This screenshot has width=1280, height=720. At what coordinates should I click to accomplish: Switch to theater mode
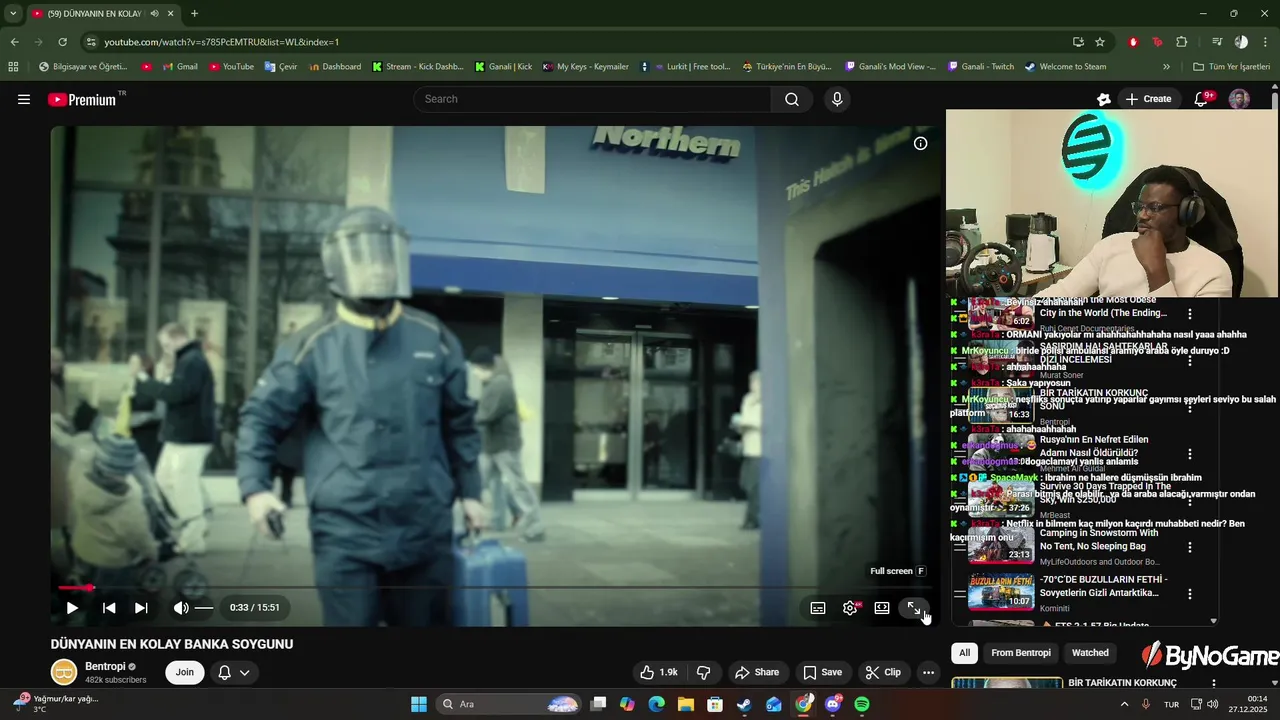coord(882,608)
